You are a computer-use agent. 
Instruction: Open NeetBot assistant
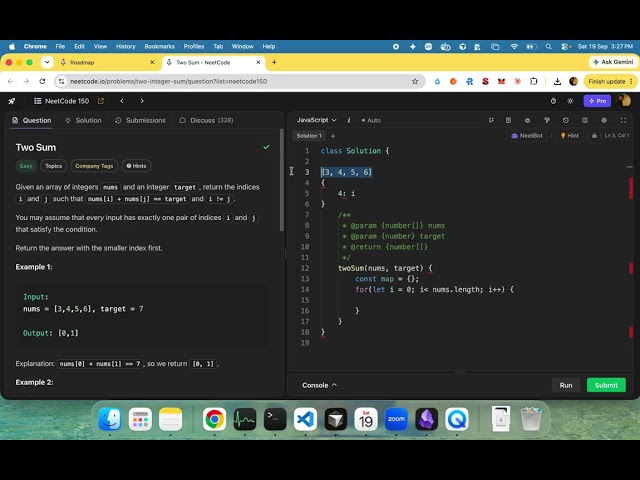527,136
